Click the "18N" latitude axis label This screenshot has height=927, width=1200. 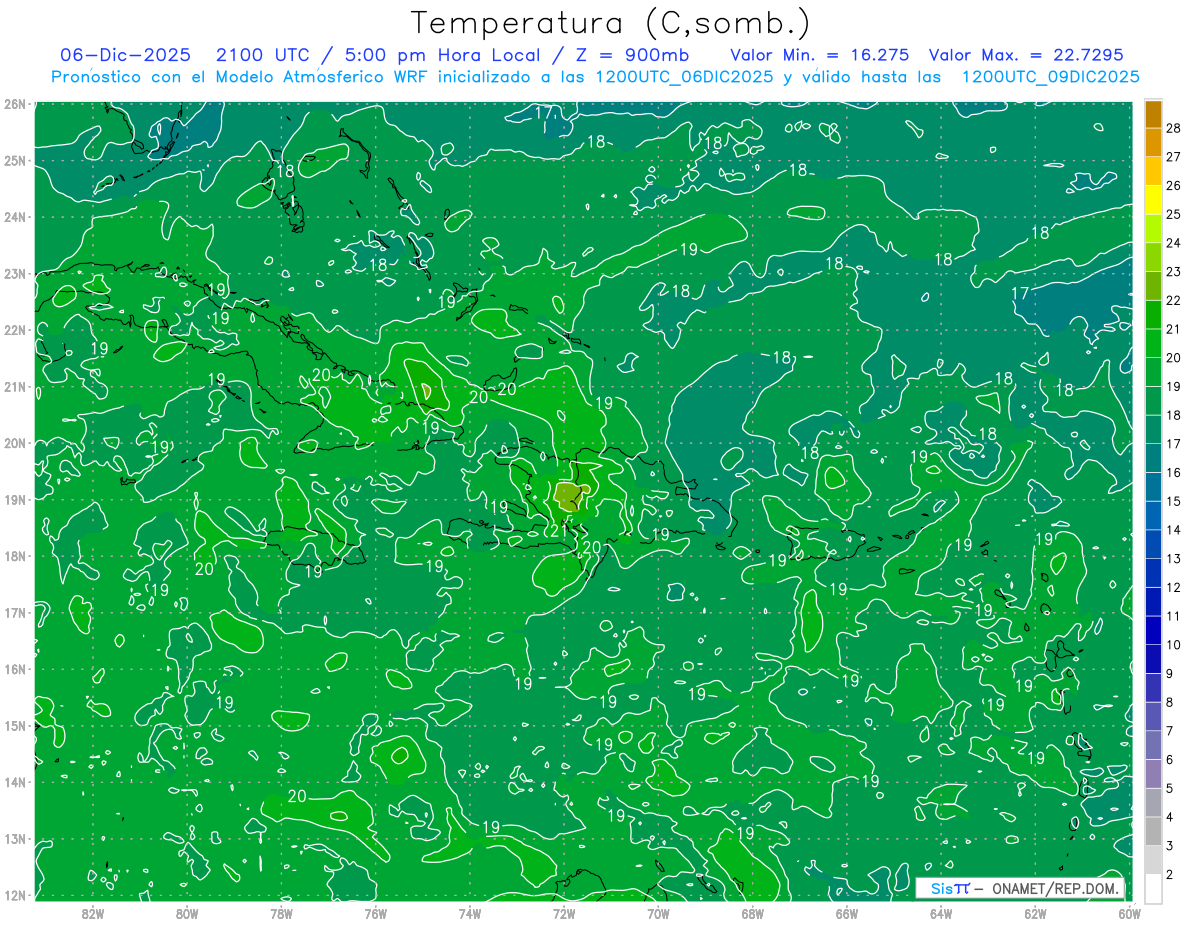[15, 556]
